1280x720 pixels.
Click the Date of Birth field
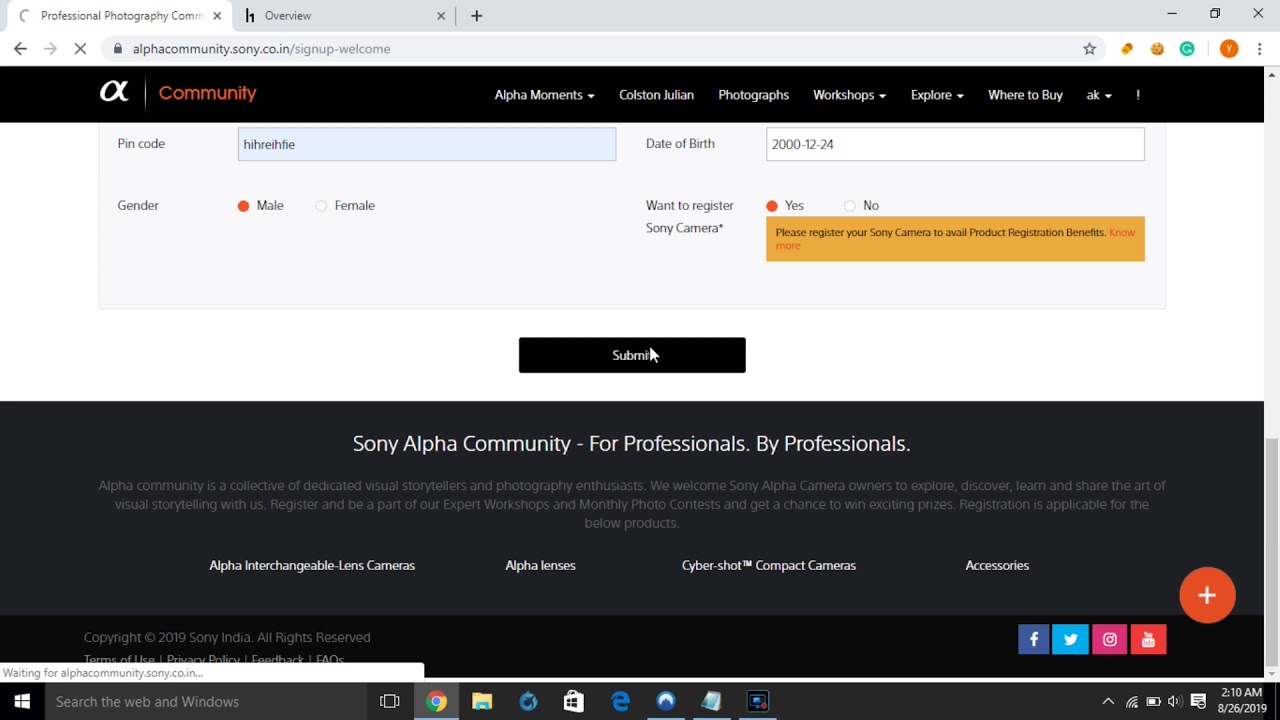coord(955,144)
